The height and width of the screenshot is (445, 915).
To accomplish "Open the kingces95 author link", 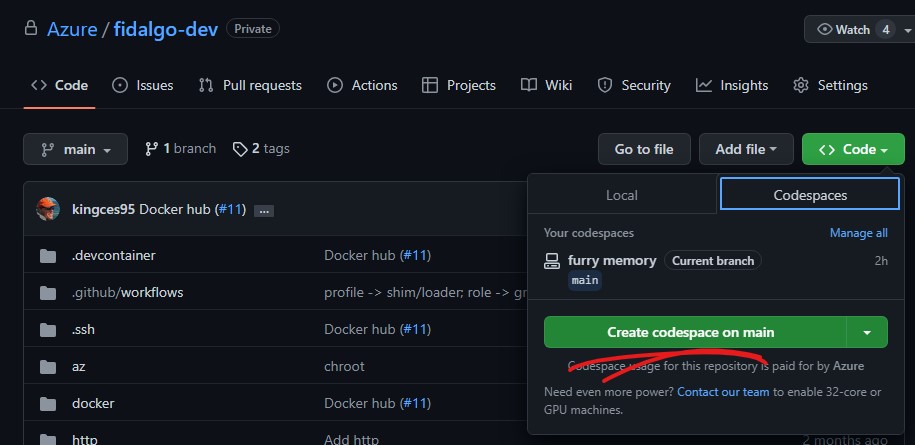I will [x=103, y=209].
